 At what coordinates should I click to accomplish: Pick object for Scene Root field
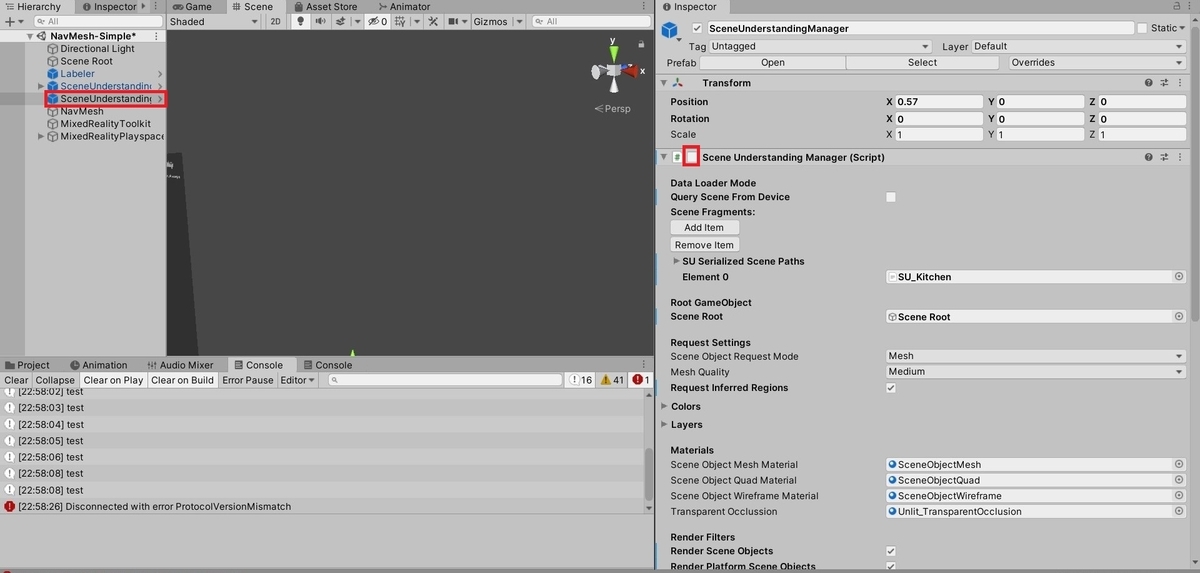[x=1179, y=317]
